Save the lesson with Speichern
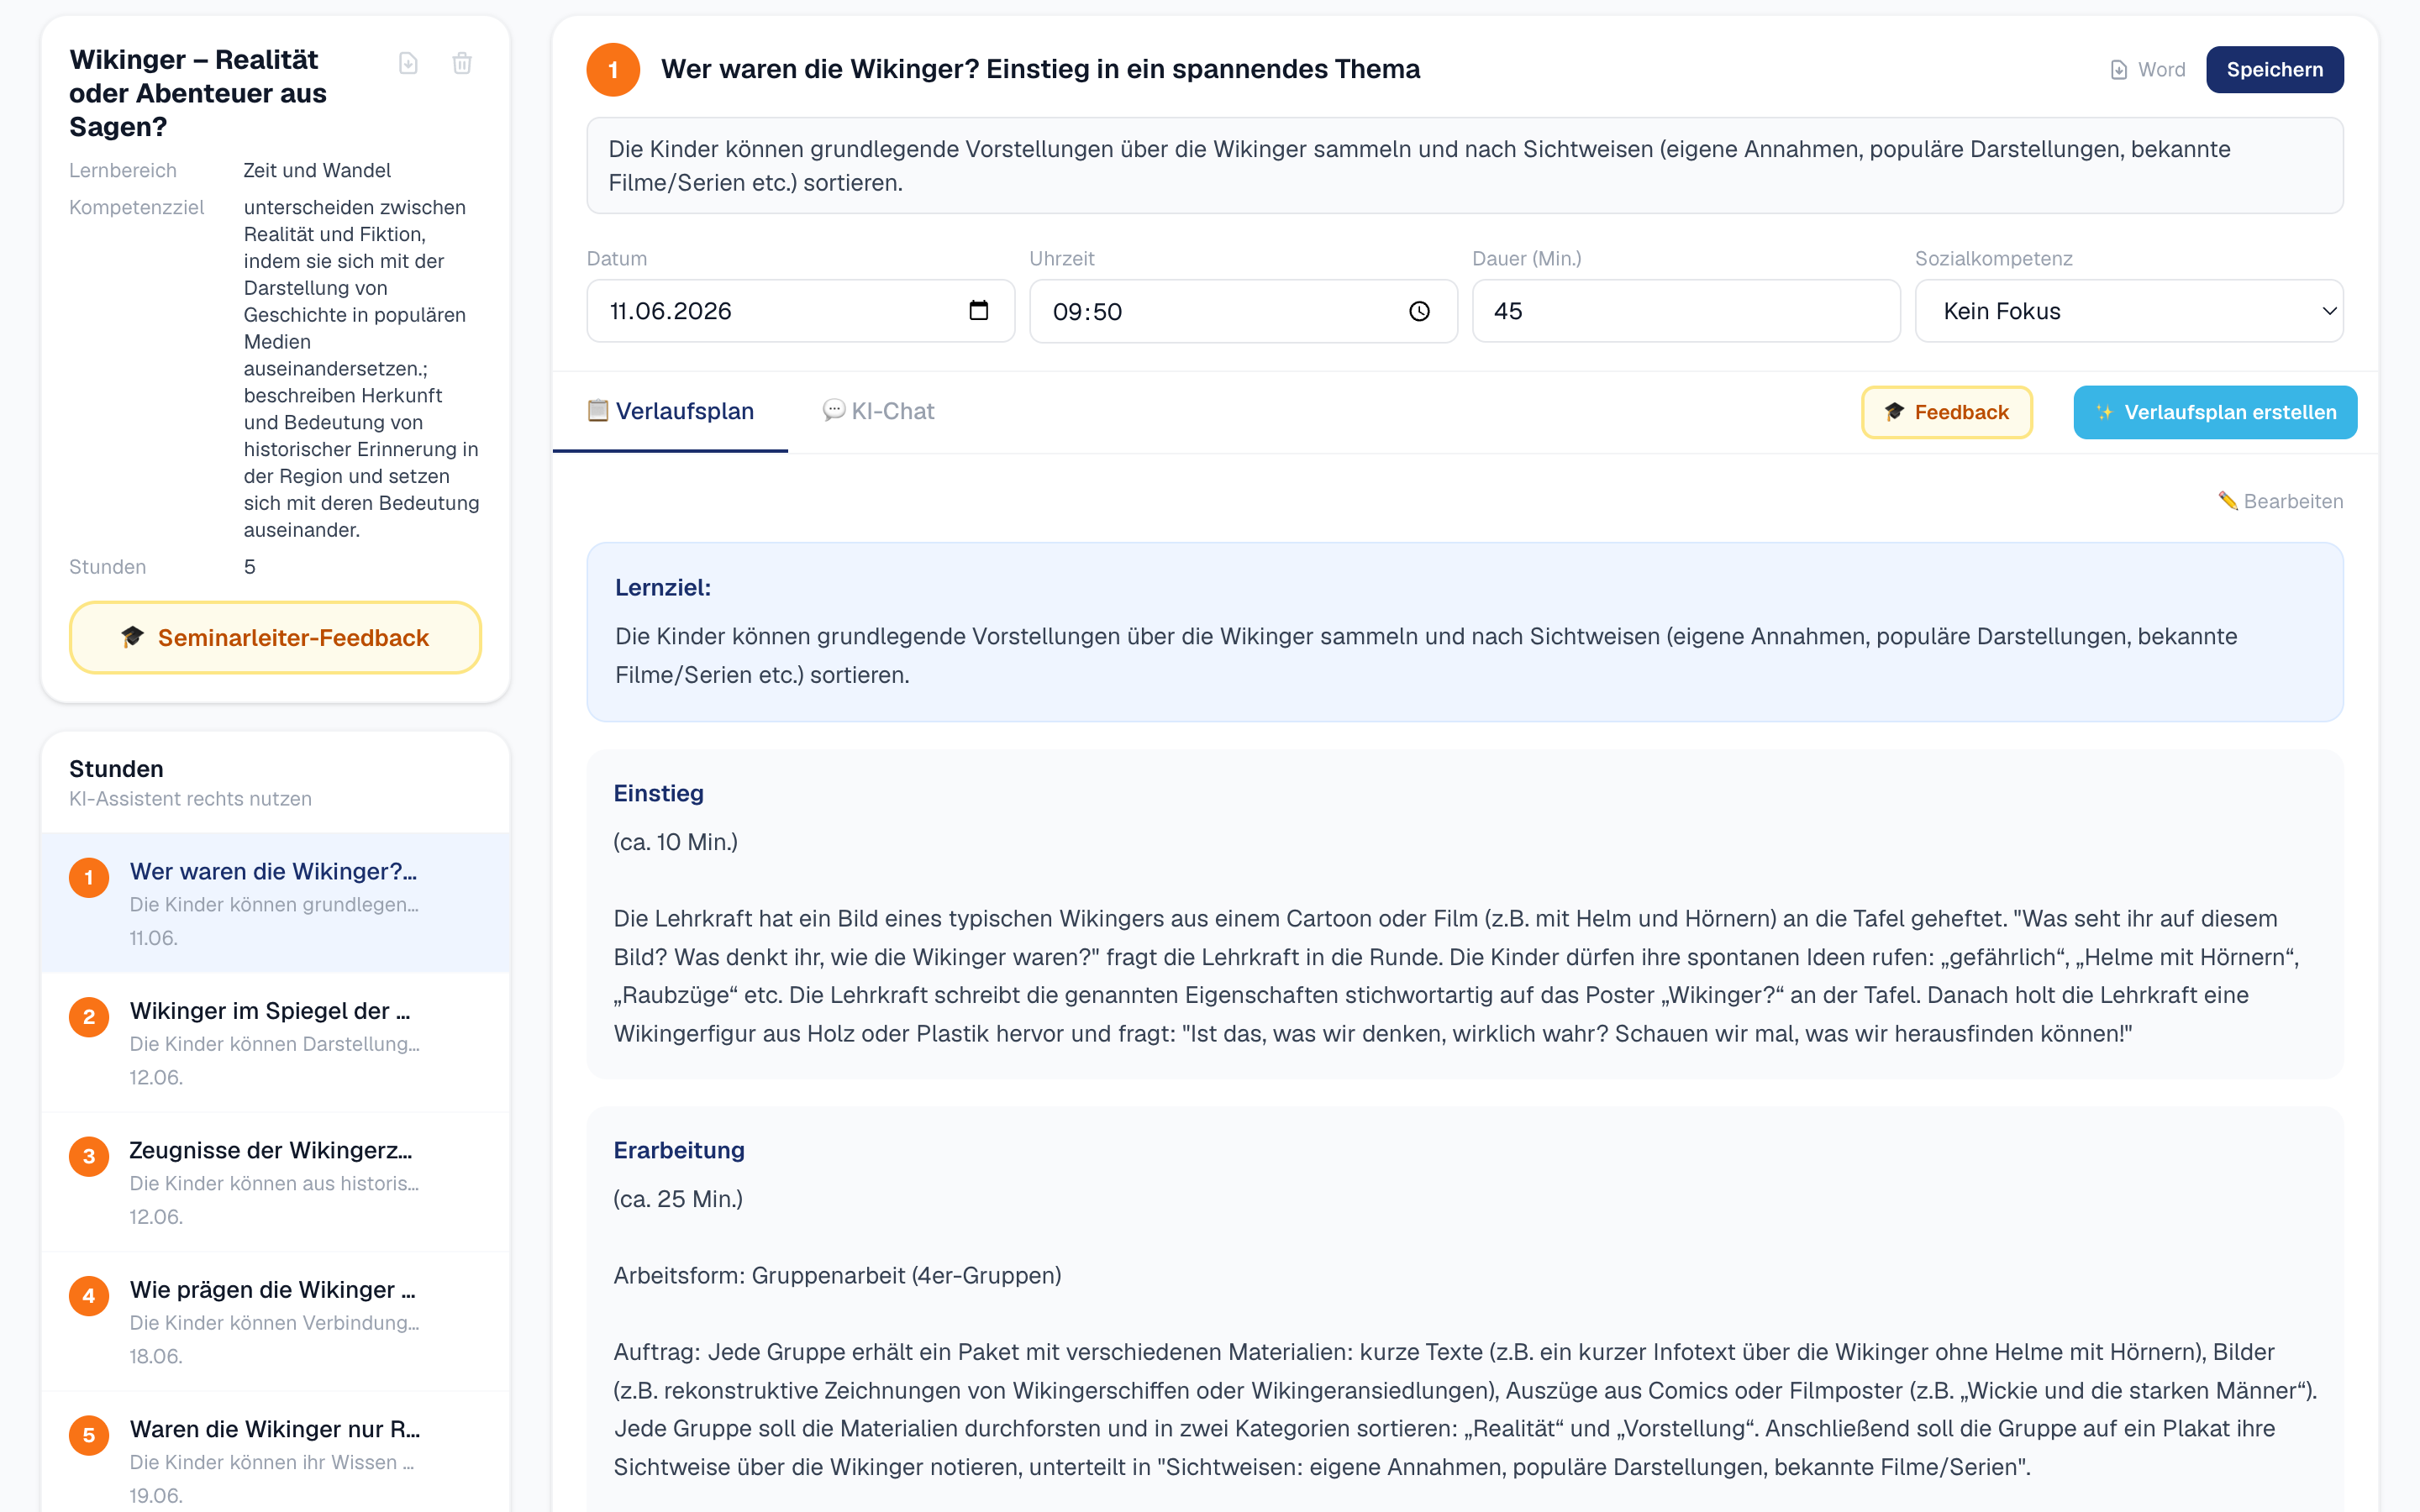The image size is (2420, 1512). point(2274,70)
